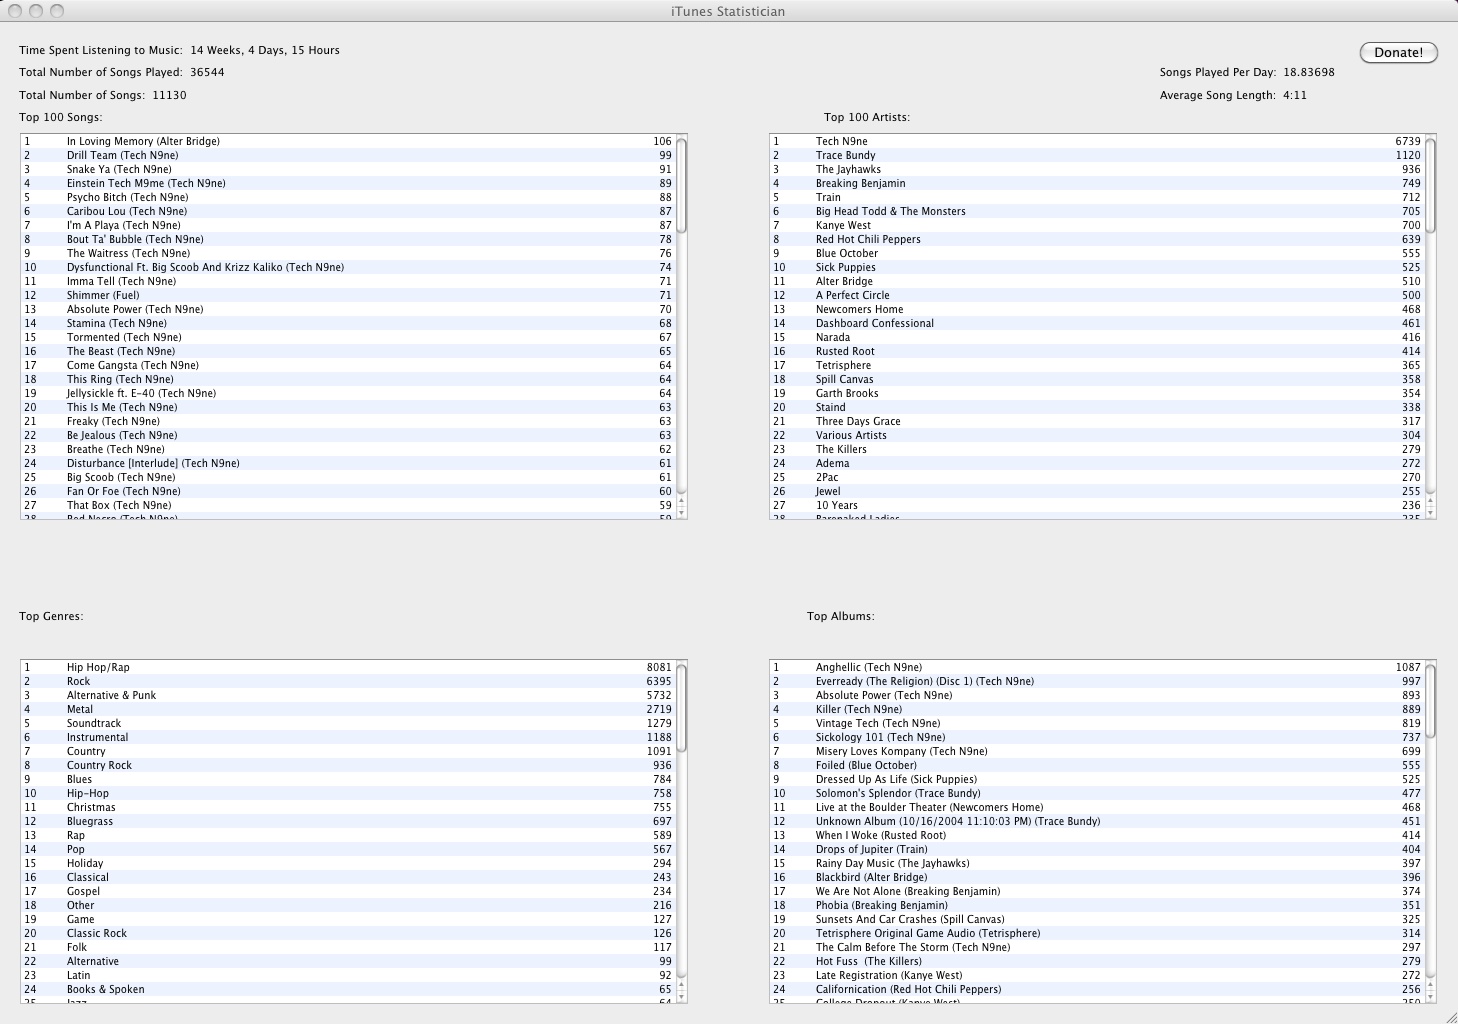Select song 'Psycho Bitch (Tech N9ne)'
The image size is (1458, 1024).
[348, 197]
